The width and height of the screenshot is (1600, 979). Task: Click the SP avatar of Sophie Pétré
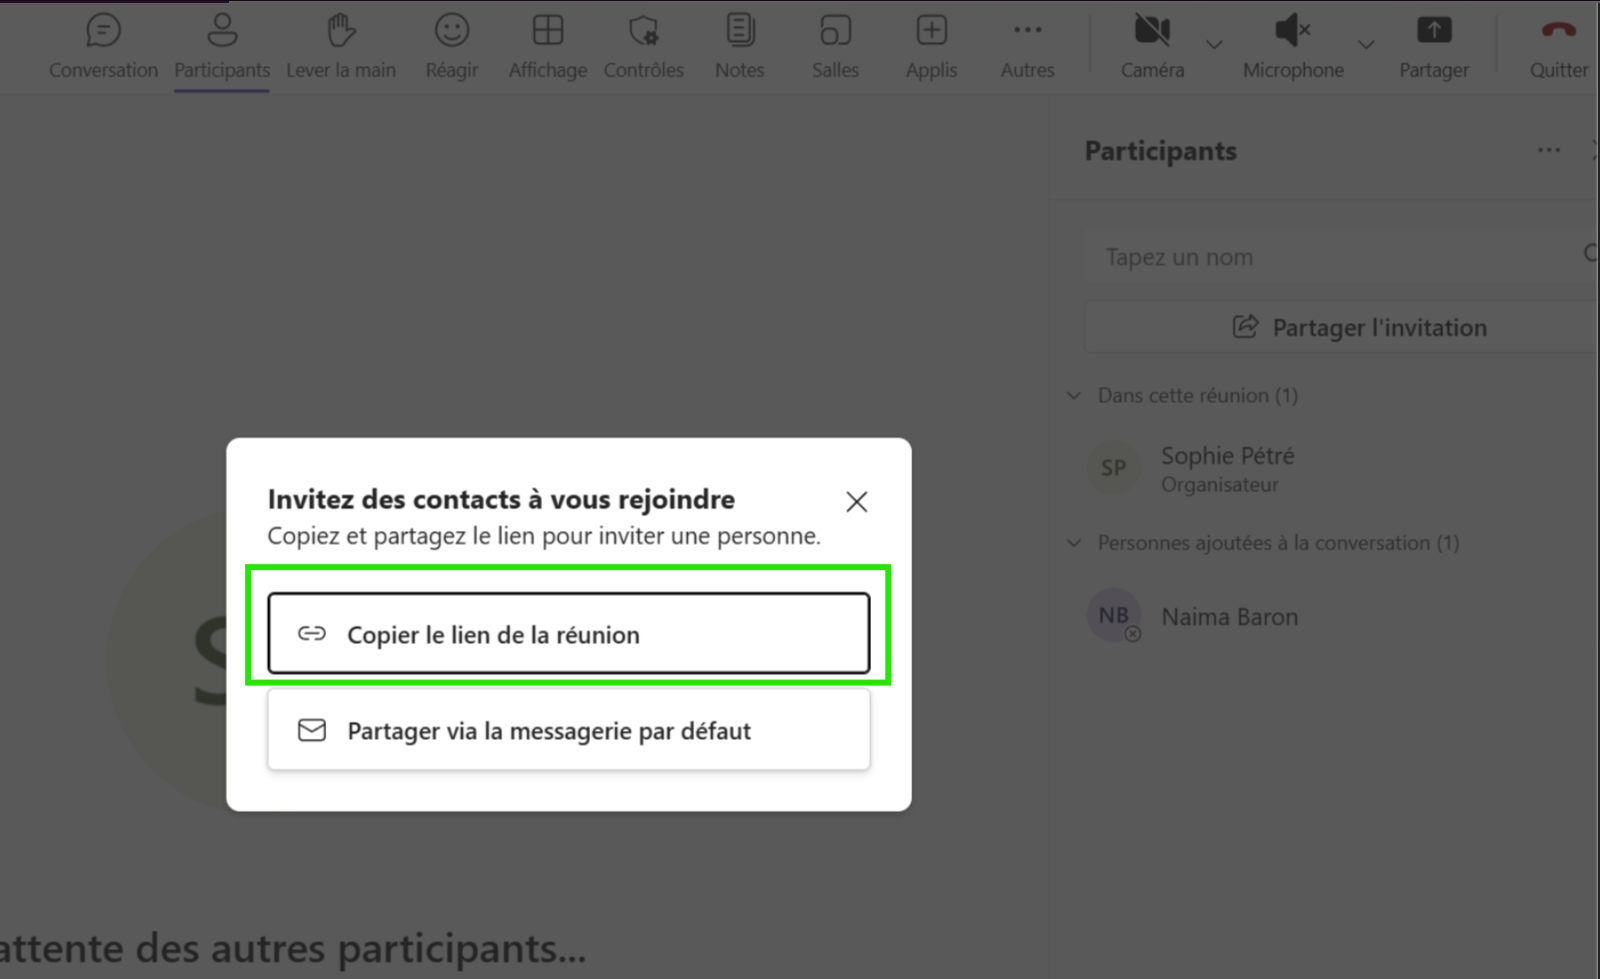point(1113,467)
